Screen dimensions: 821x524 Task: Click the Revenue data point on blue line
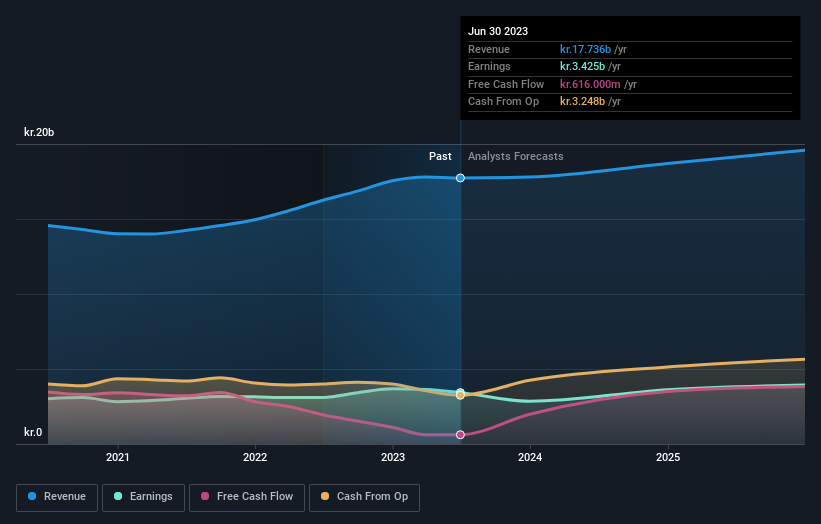click(460, 178)
